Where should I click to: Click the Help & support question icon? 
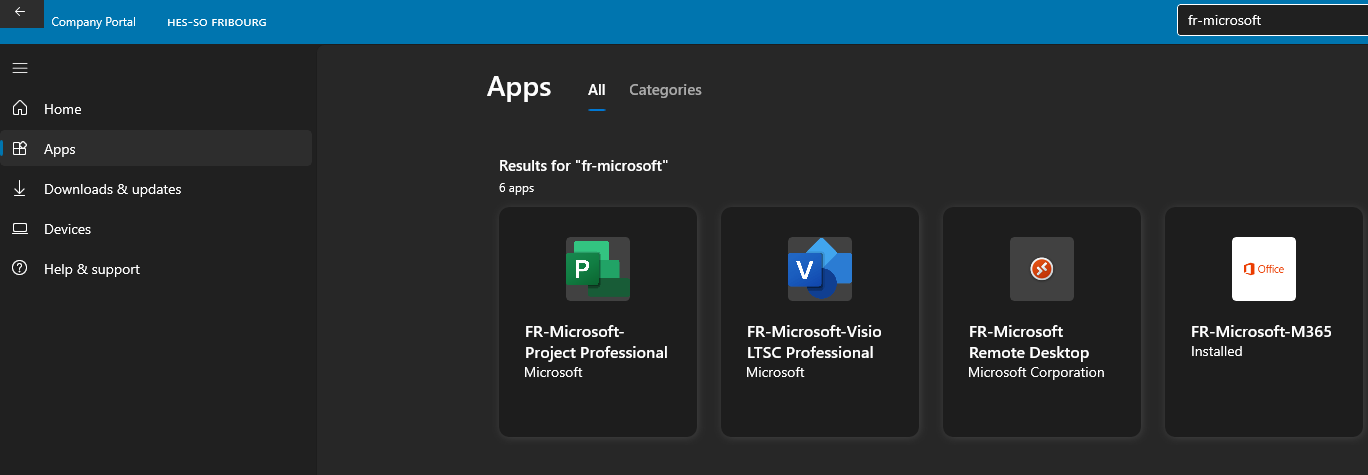(x=20, y=268)
